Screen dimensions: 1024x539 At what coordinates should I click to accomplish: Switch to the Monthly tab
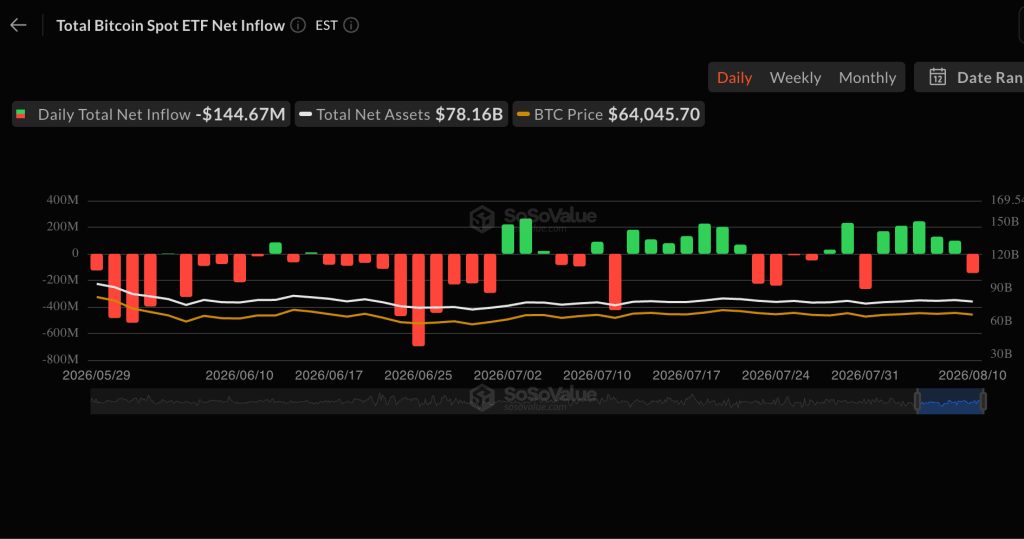(x=867, y=77)
